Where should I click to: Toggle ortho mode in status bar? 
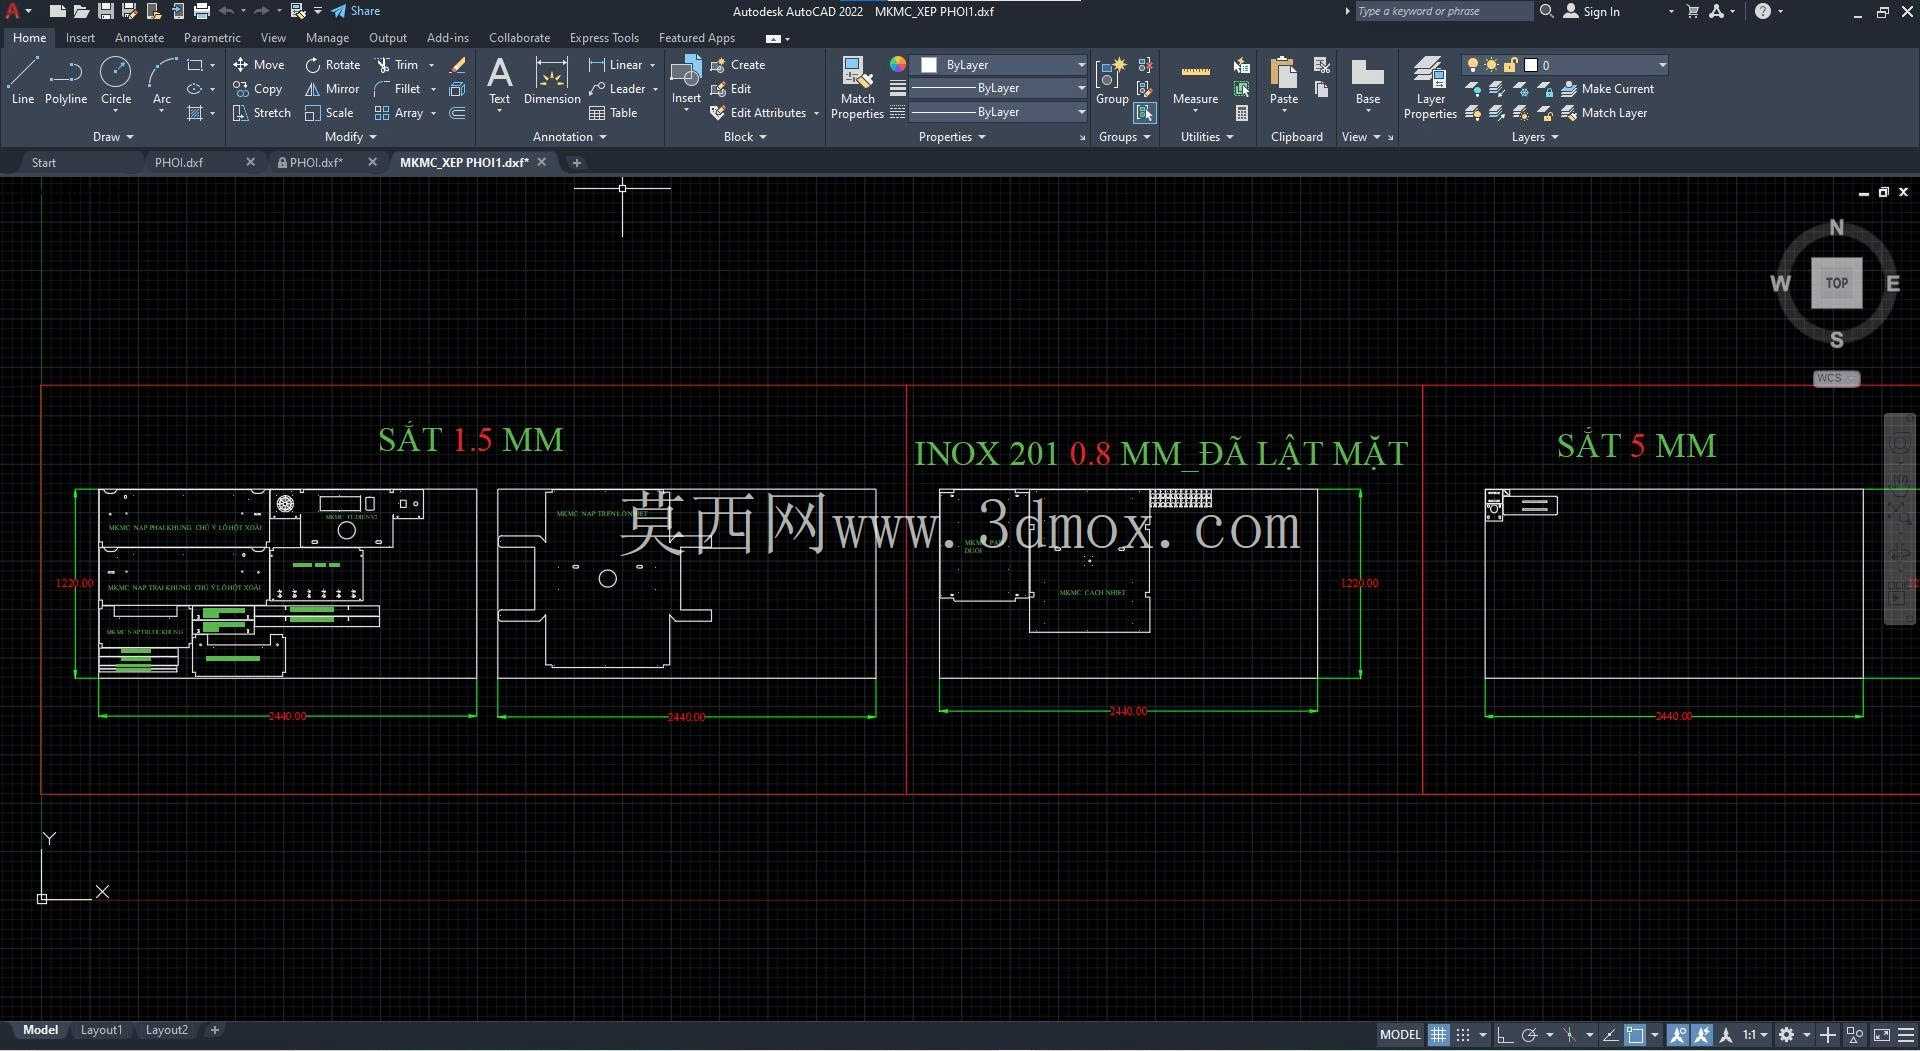click(x=1504, y=1035)
